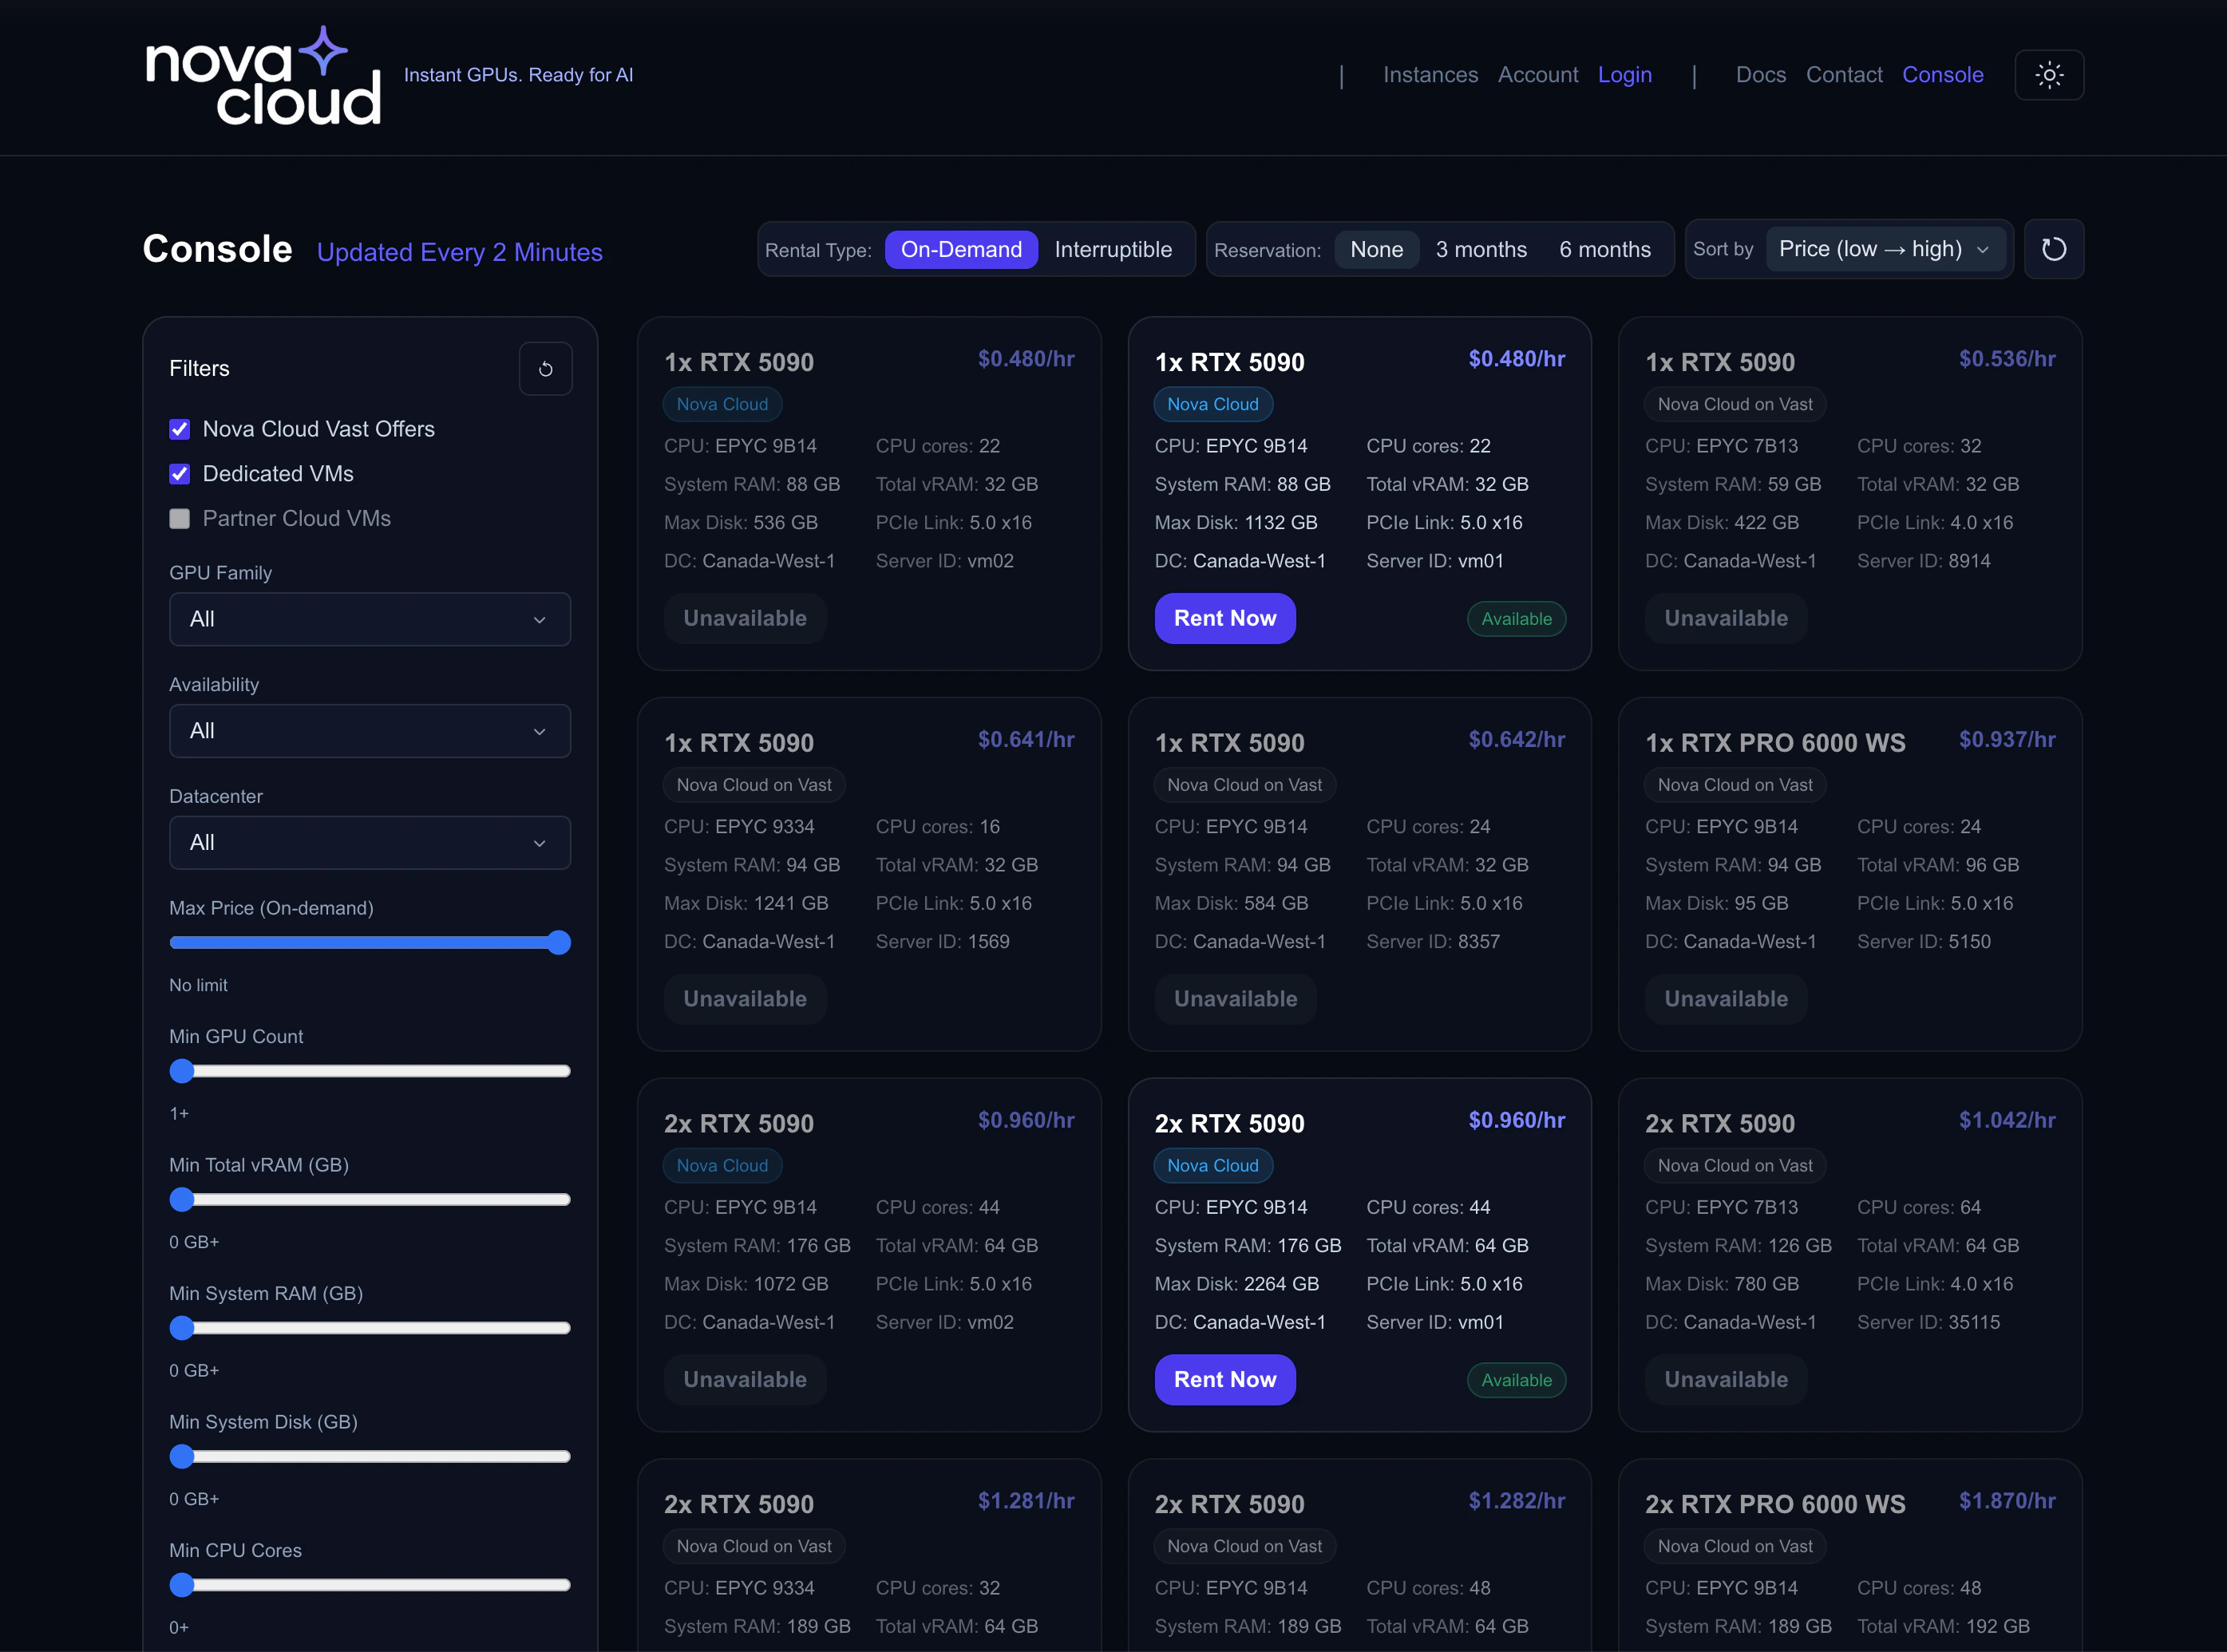Image resolution: width=2227 pixels, height=1652 pixels.
Task: Click Nova Cloud on Vast tag, server 8914
Action: tap(1735, 404)
